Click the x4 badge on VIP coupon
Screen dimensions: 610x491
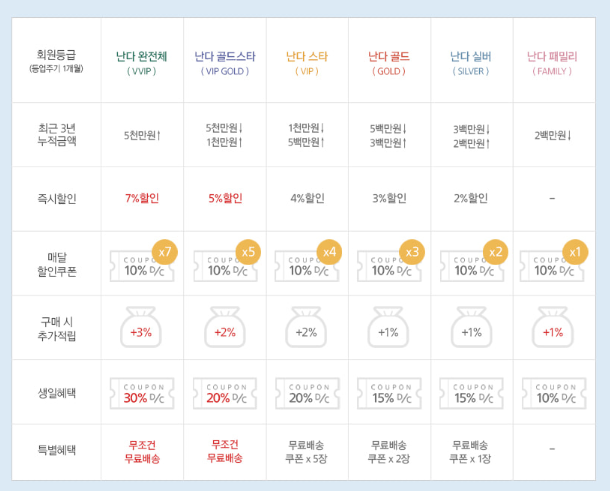pyautogui.click(x=330, y=252)
